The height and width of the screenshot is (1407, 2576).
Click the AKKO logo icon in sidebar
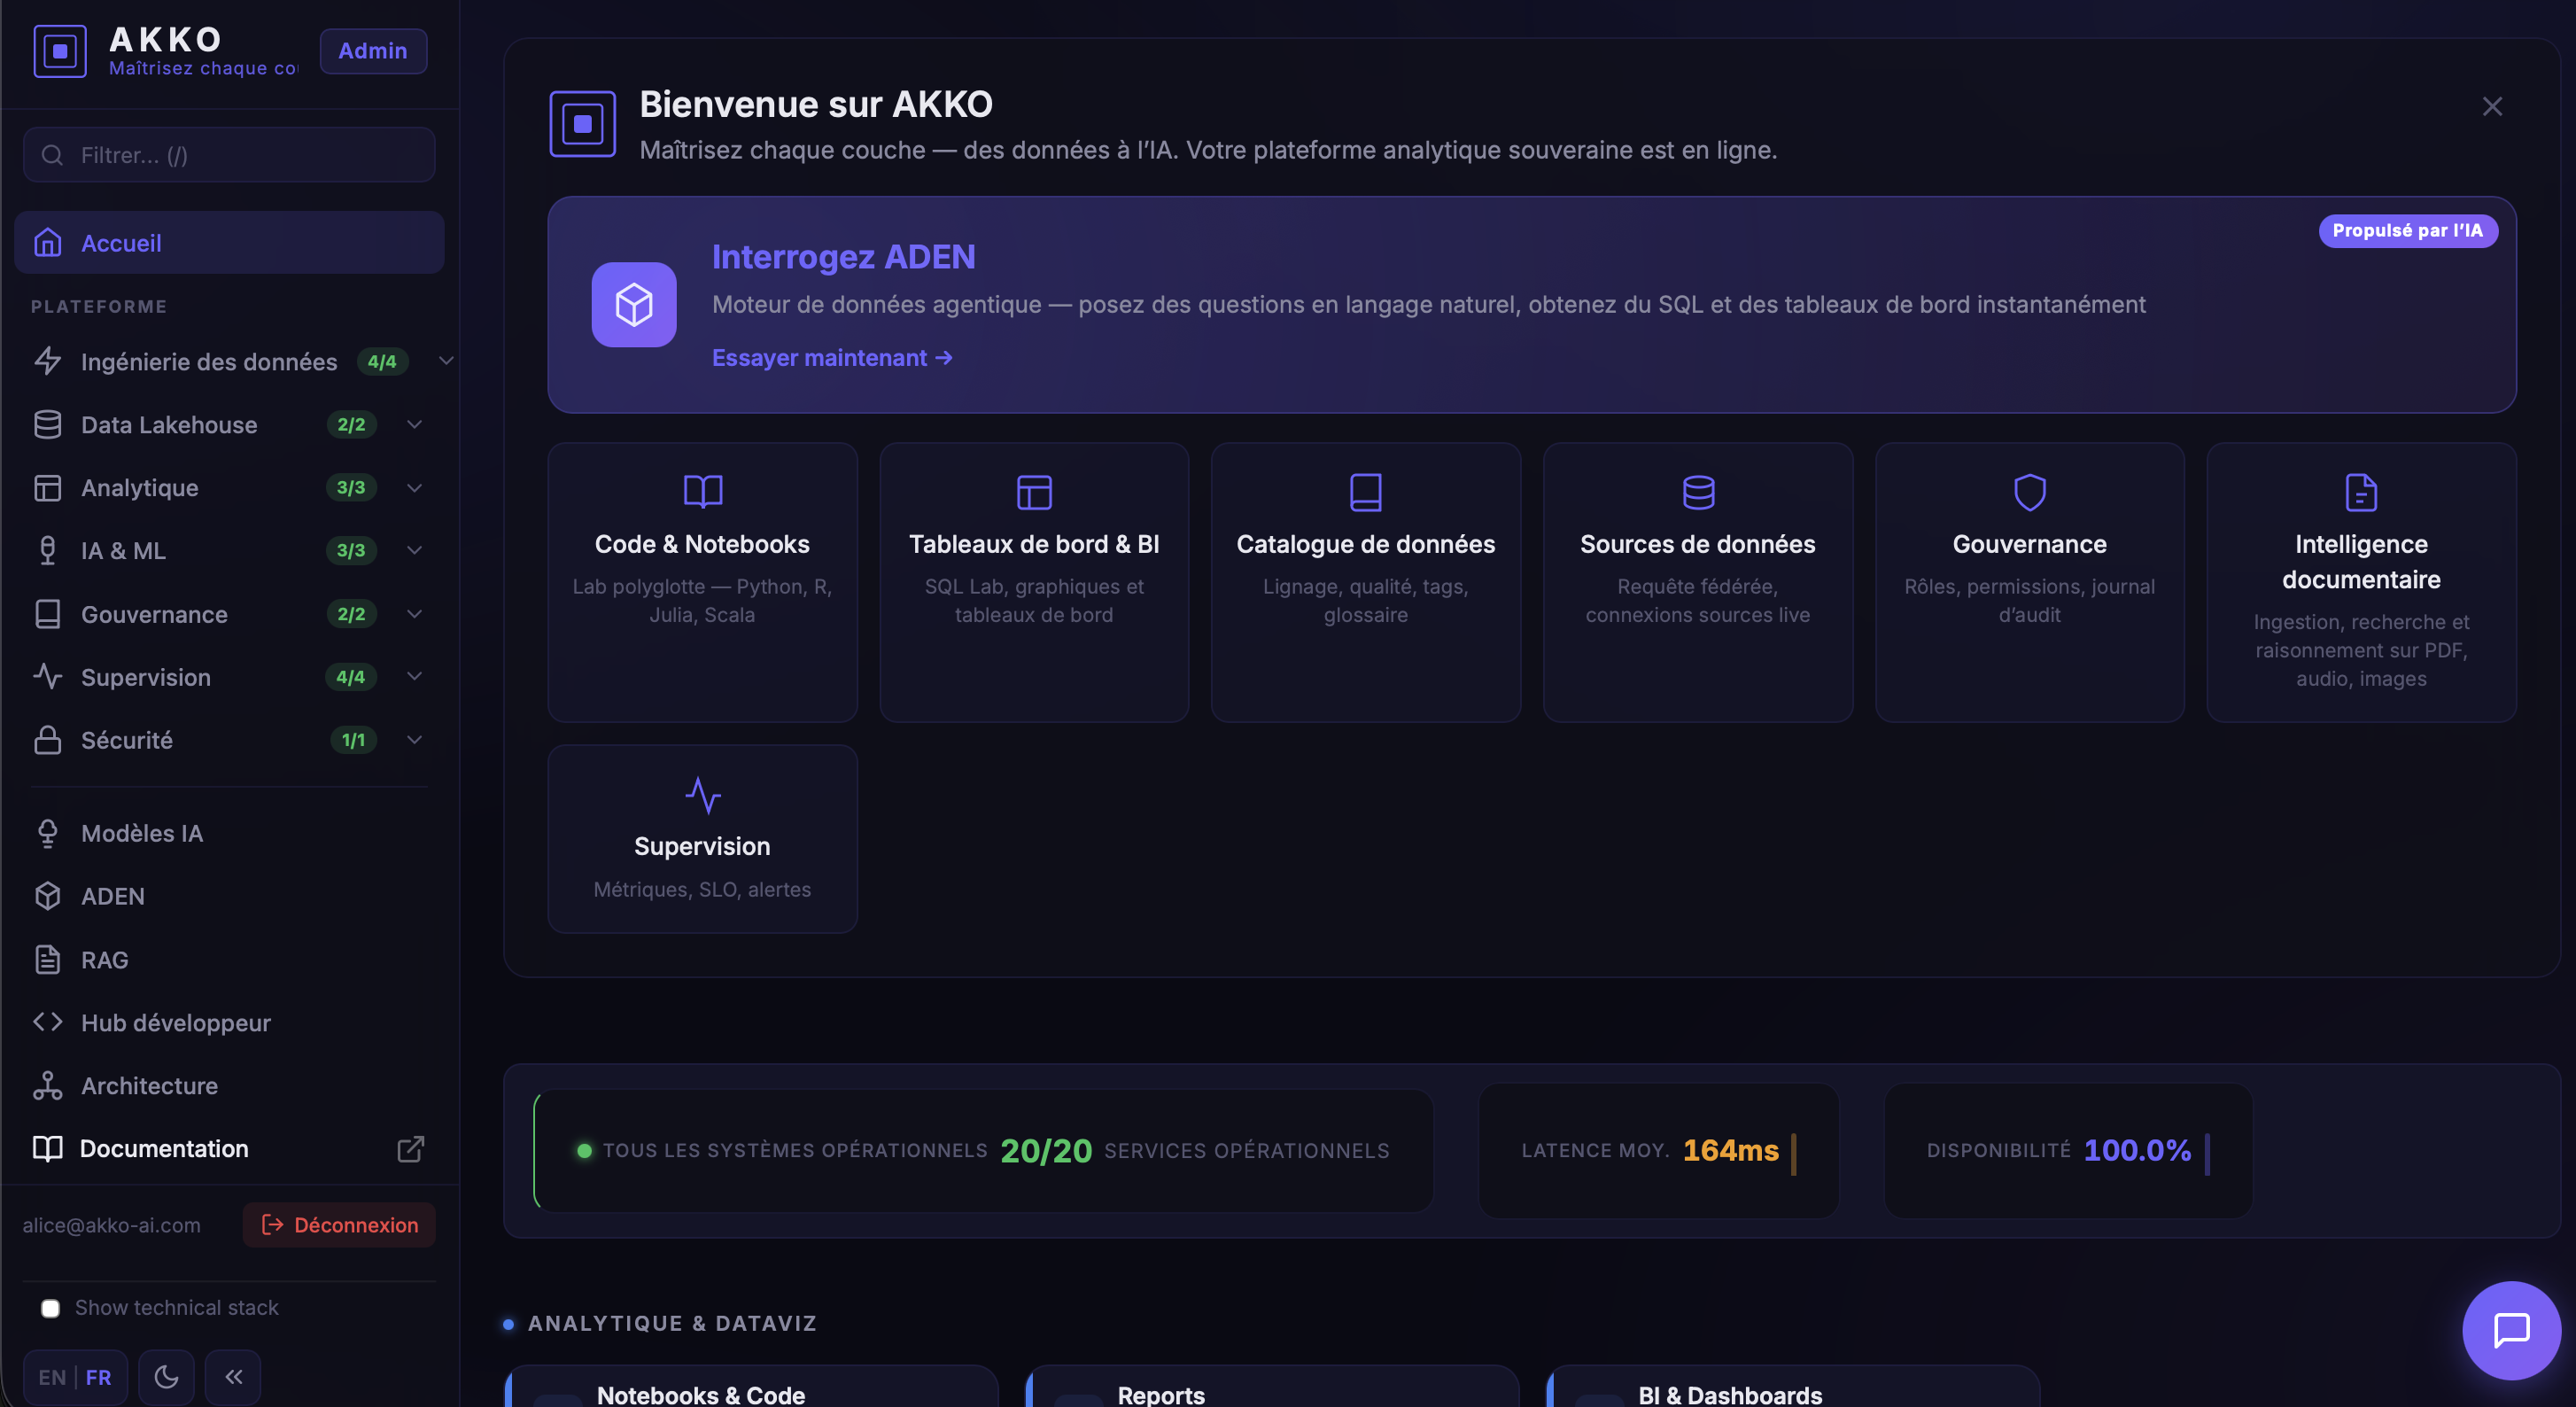pos(60,51)
